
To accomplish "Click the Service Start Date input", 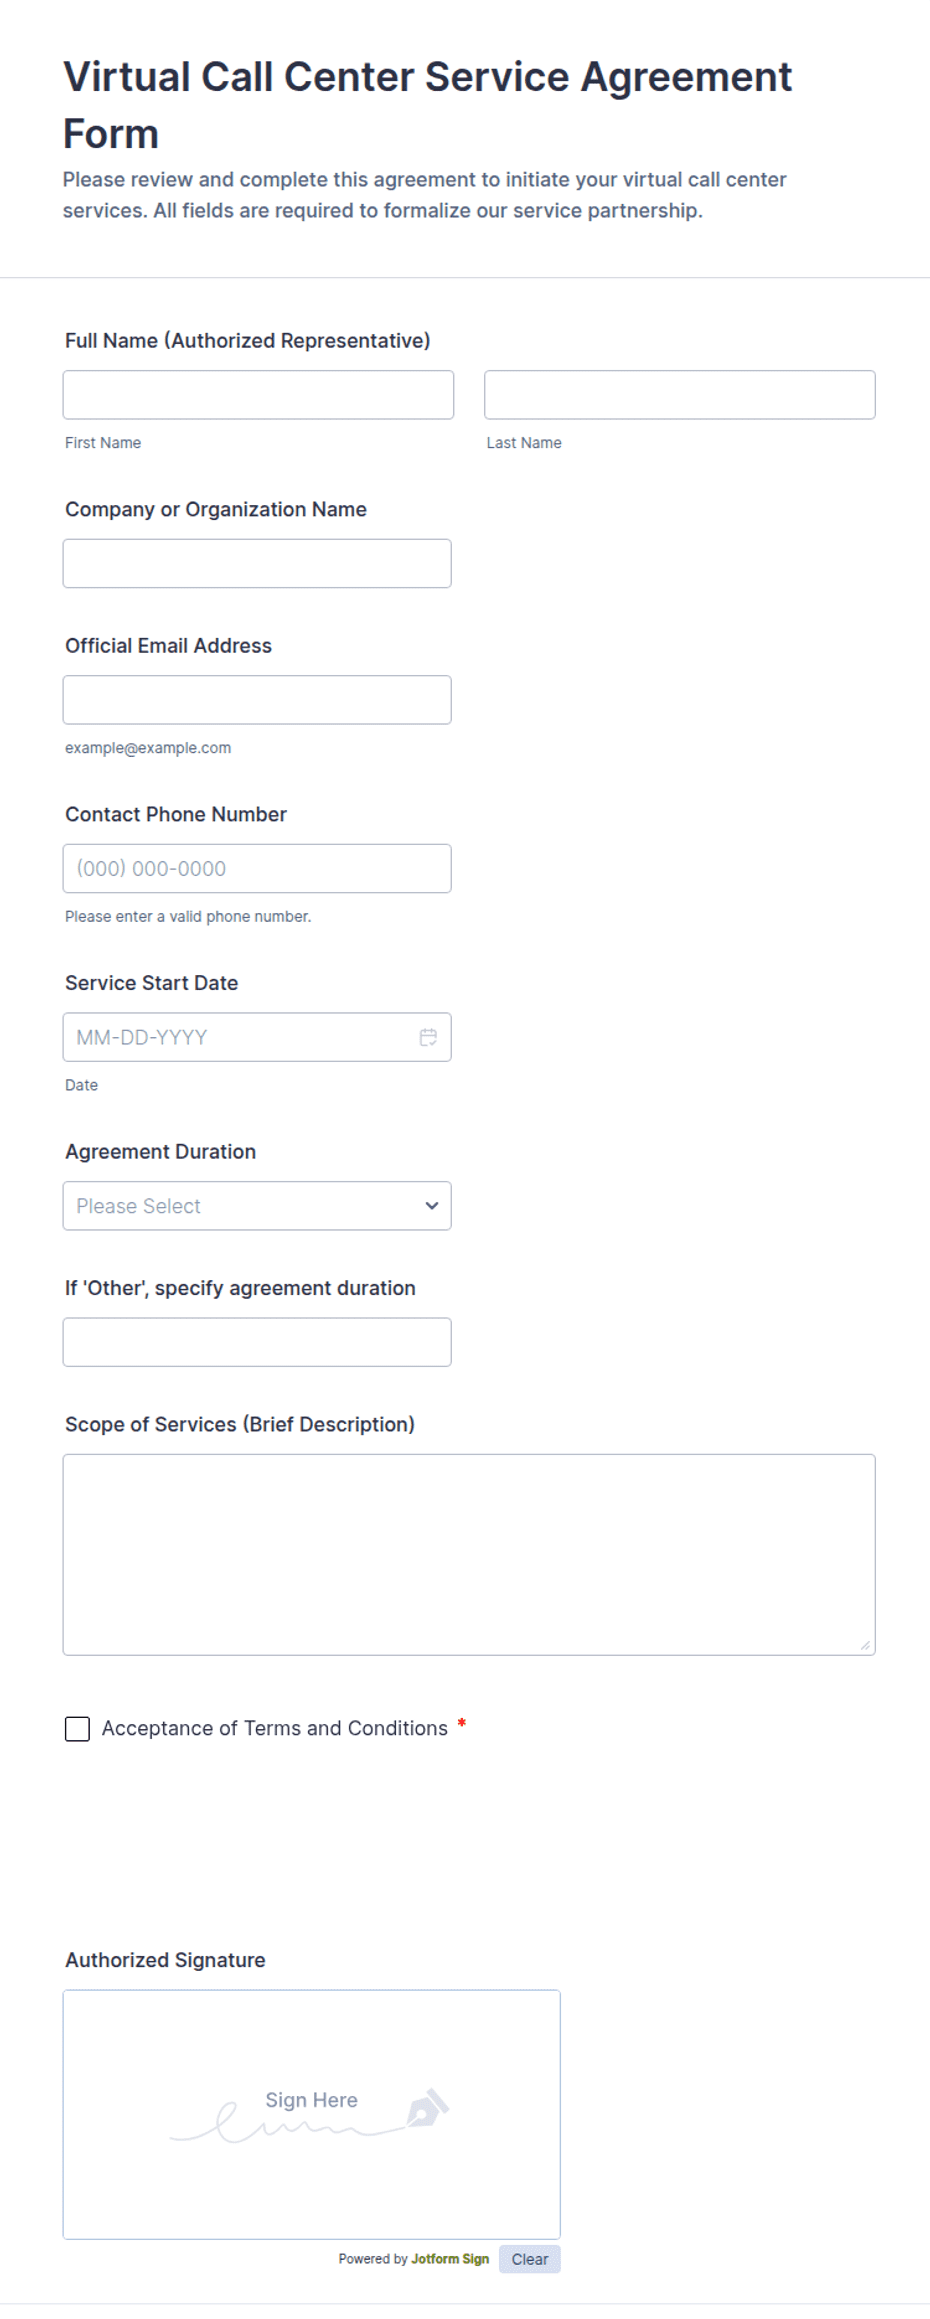I will pos(257,1037).
